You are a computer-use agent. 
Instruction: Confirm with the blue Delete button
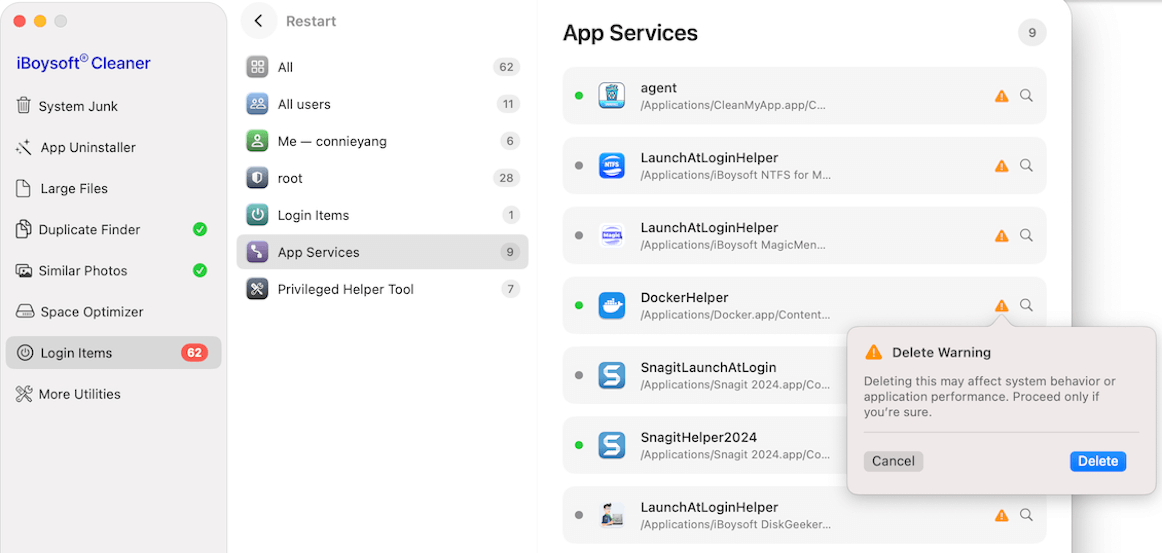[x=1097, y=461]
